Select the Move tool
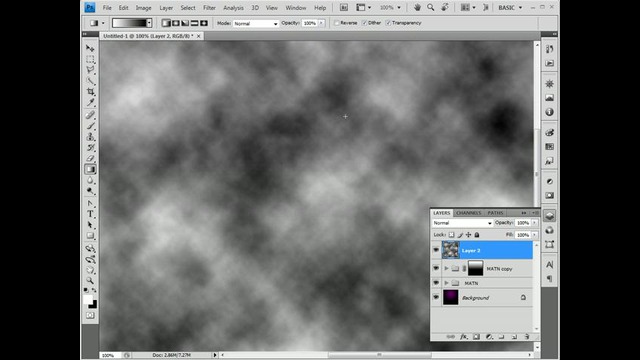 [90, 48]
